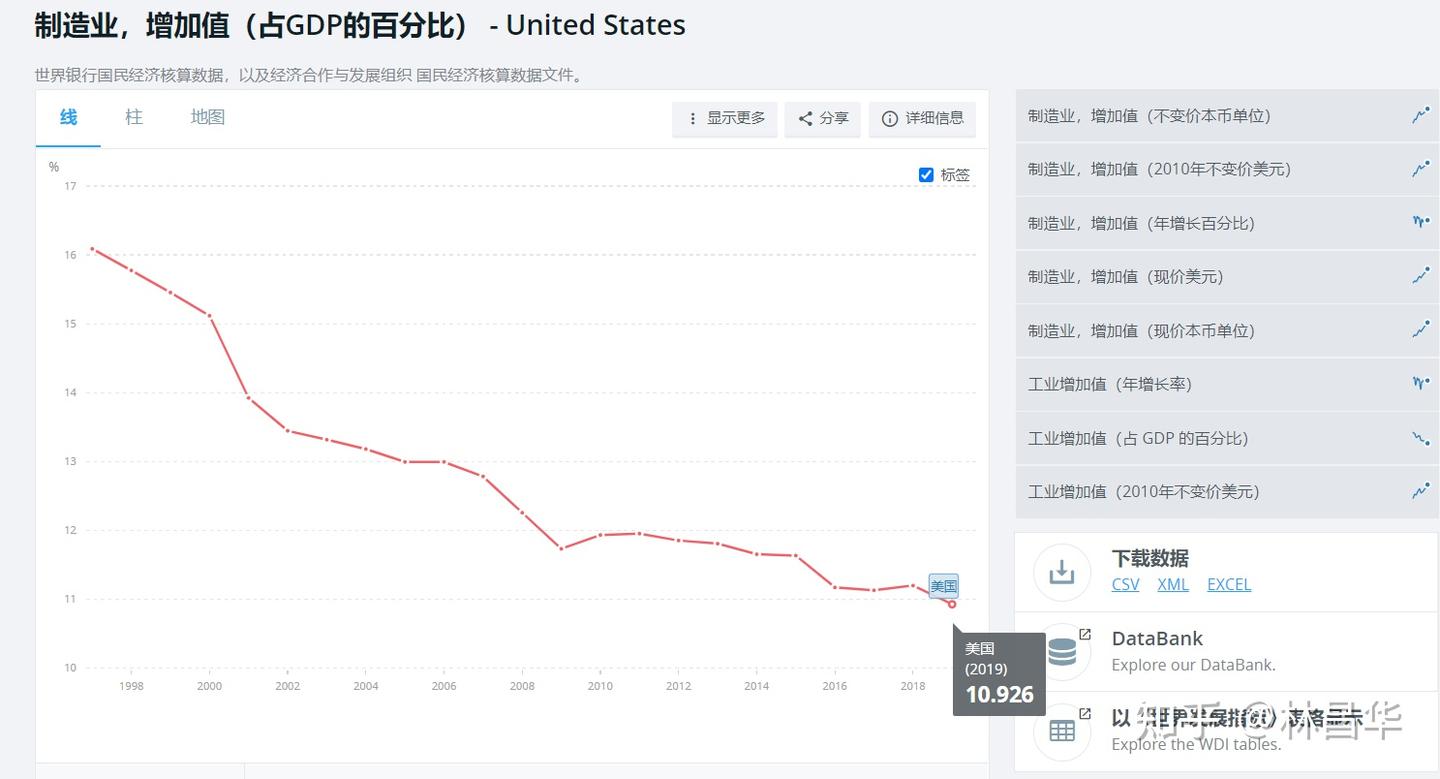Open the 显示更多 options menu

click(x=724, y=119)
